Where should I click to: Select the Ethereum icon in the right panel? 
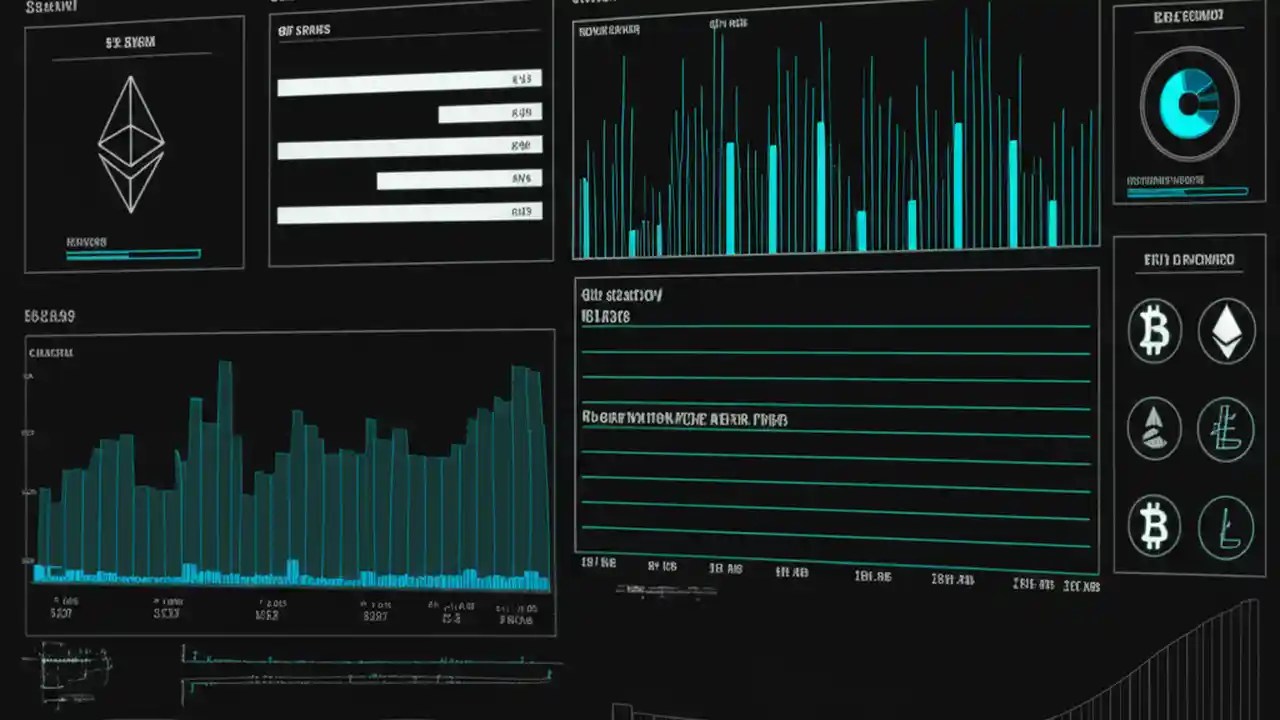click(x=1228, y=332)
